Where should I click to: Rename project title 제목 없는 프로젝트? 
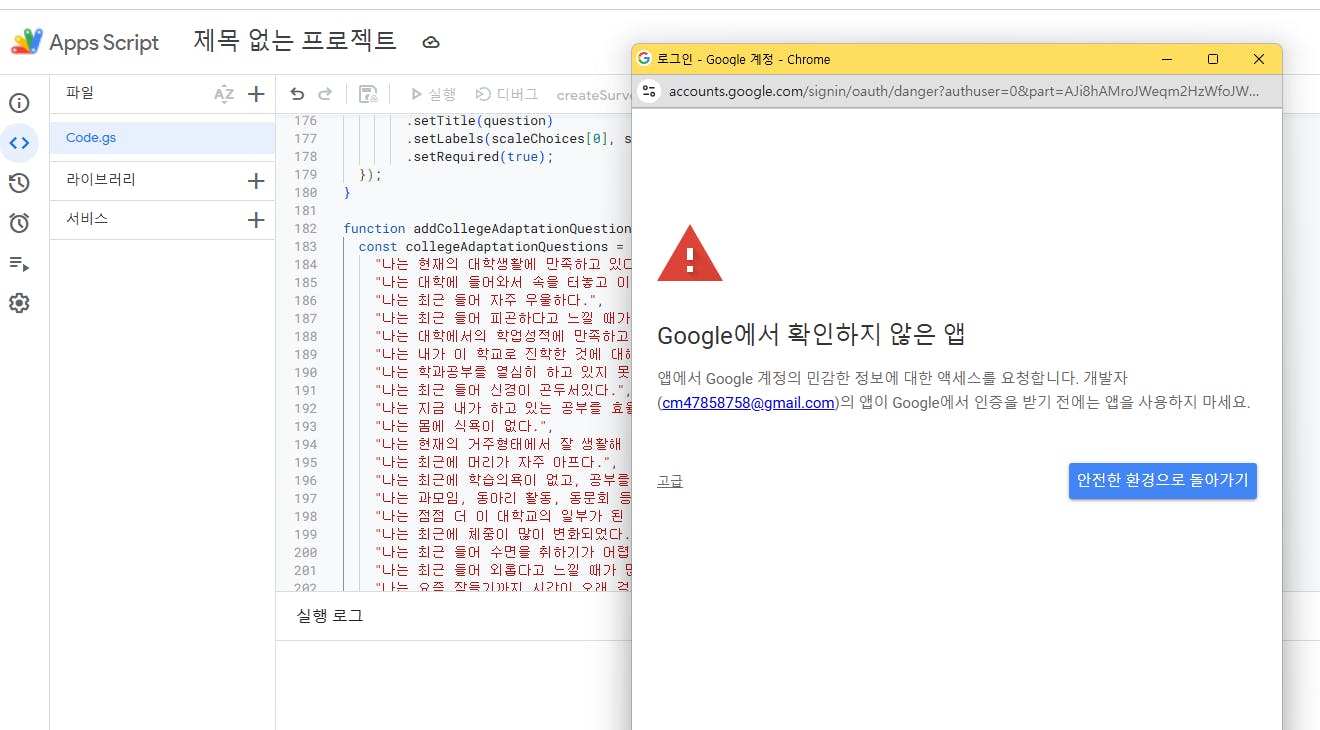[x=295, y=41]
